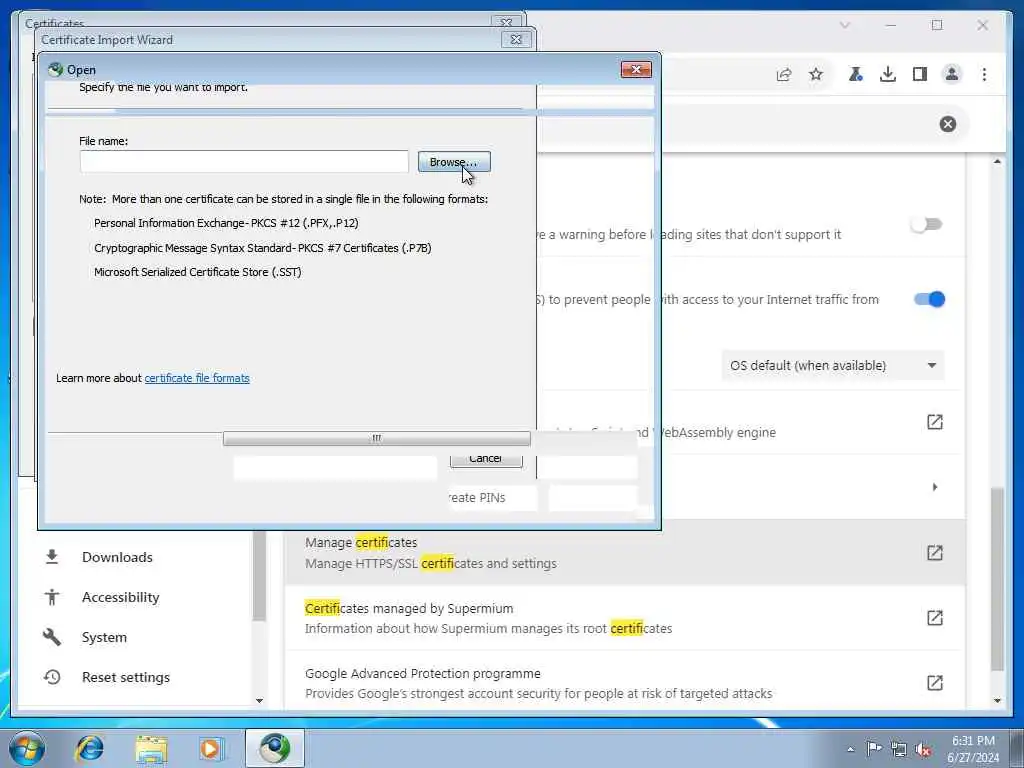
Task: Click the Reset settings clock icon
Action: click(x=52, y=677)
